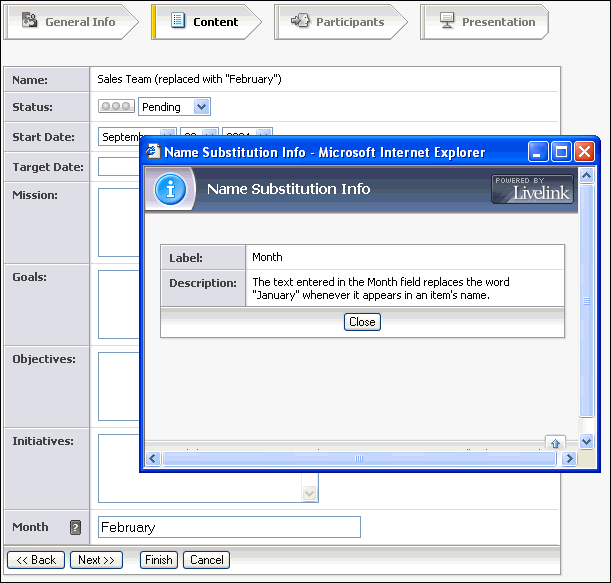This screenshot has height=583, width=611.
Task: Click the Finish button
Action: click(x=158, y=560)
